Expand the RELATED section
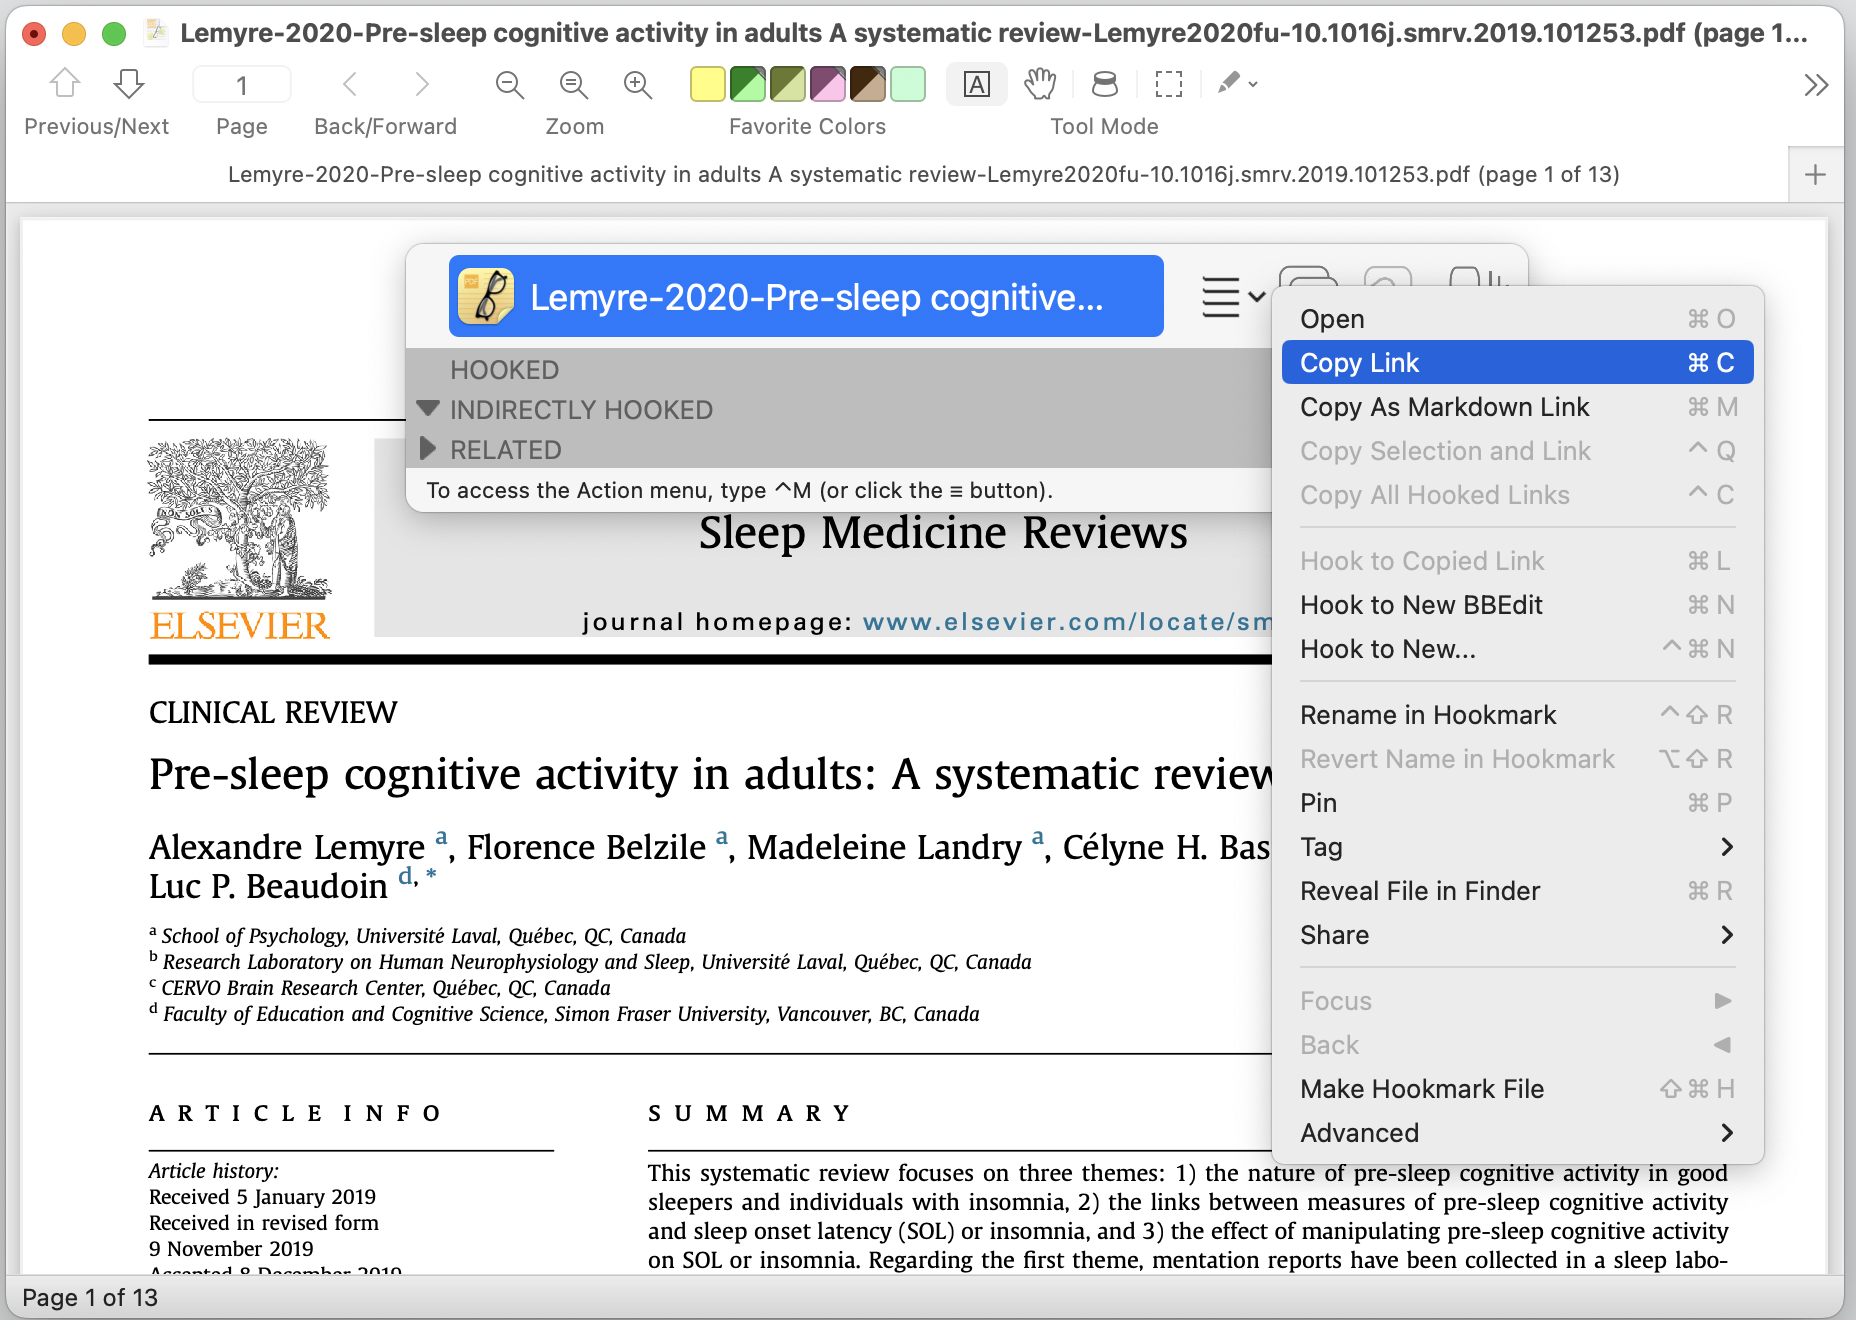 (x=428, y=449)
